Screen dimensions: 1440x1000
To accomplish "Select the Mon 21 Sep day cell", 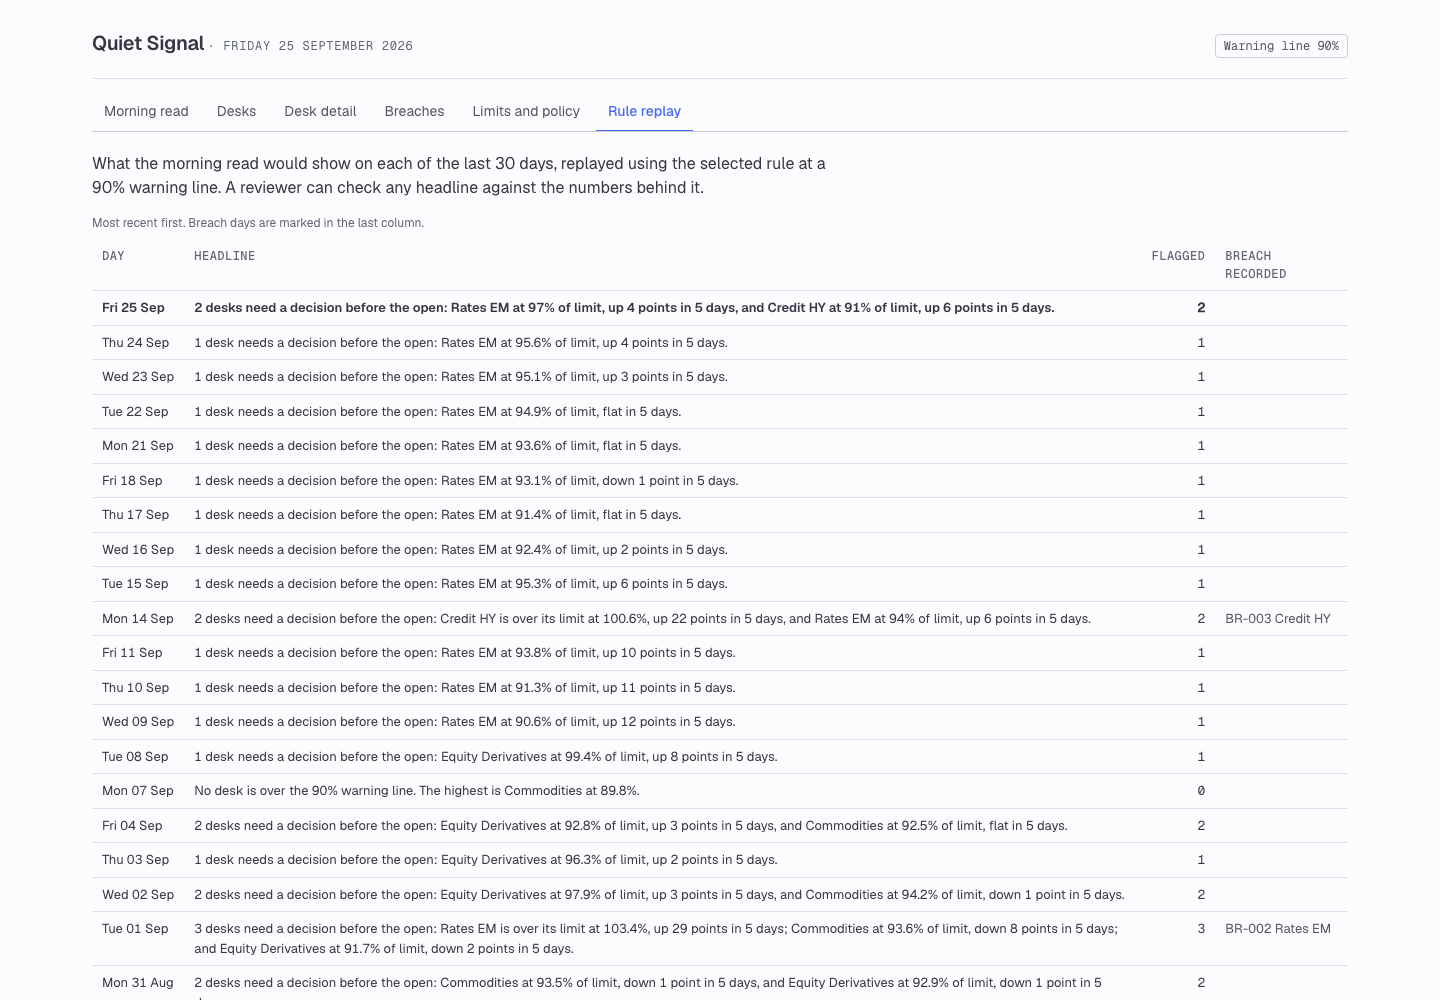I will click(138, 446).
